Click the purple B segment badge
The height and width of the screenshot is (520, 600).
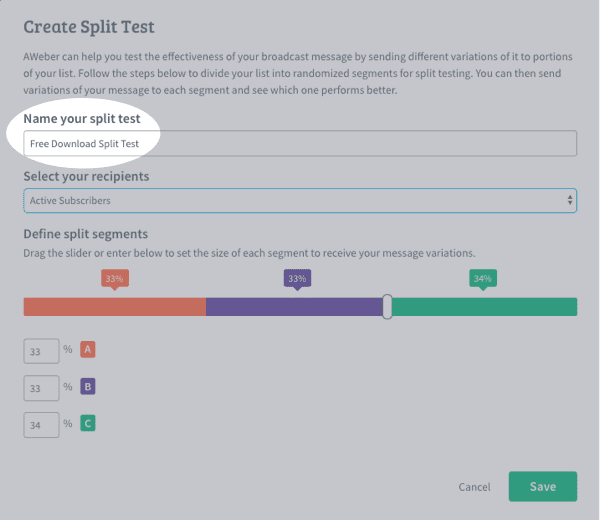pyautogui.click(x=88, y=387)
